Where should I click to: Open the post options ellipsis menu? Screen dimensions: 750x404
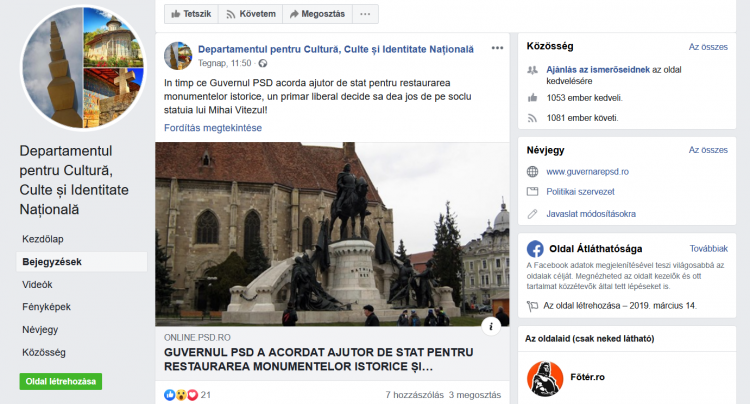click(x=497, y=48)
